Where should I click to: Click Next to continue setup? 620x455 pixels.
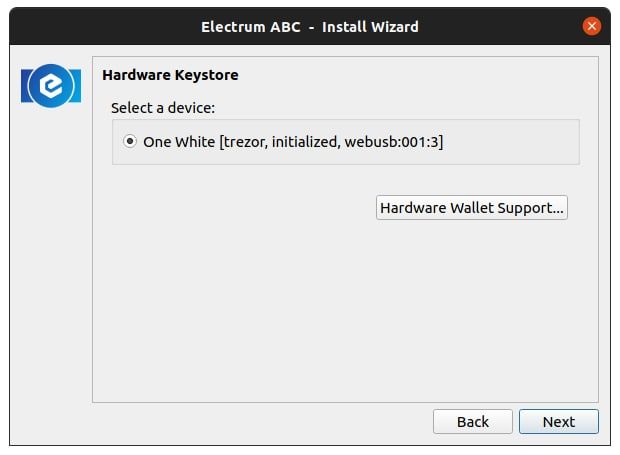tap(558, 421)
